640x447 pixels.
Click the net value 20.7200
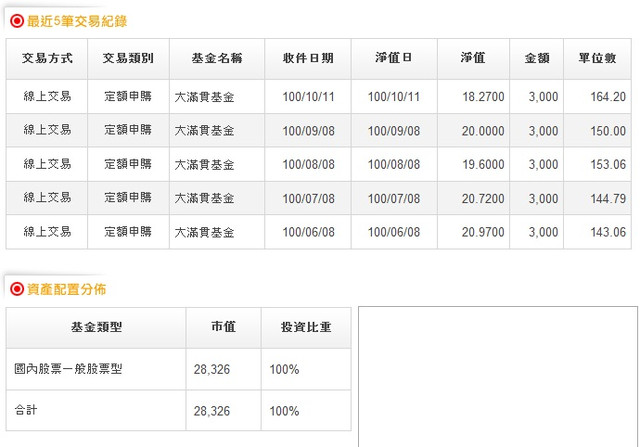(483, 198)
